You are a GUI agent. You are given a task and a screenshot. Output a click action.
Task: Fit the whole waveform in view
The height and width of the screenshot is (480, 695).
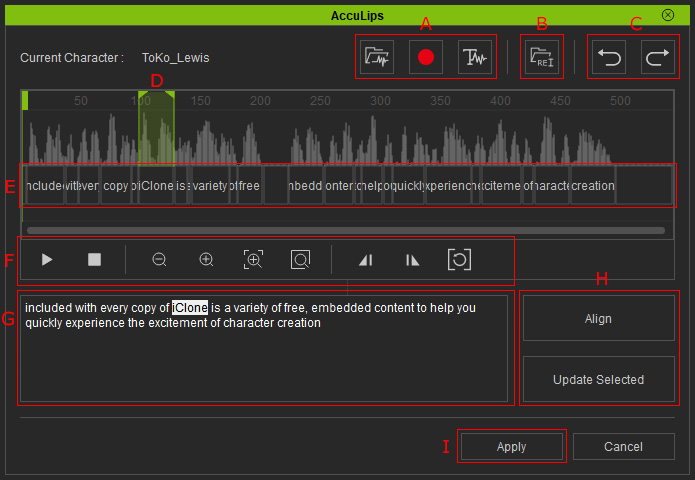coord(300,259)
